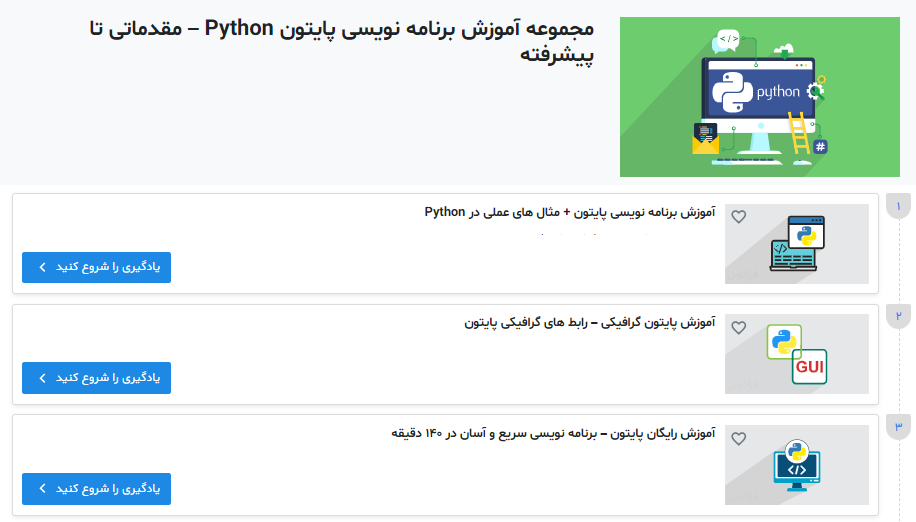This screenshot has height=522, width=916.
Task: Open title آموزش برنامه نویسی پایتون + مثال های عملی
Action: click(x=570, y=212)
